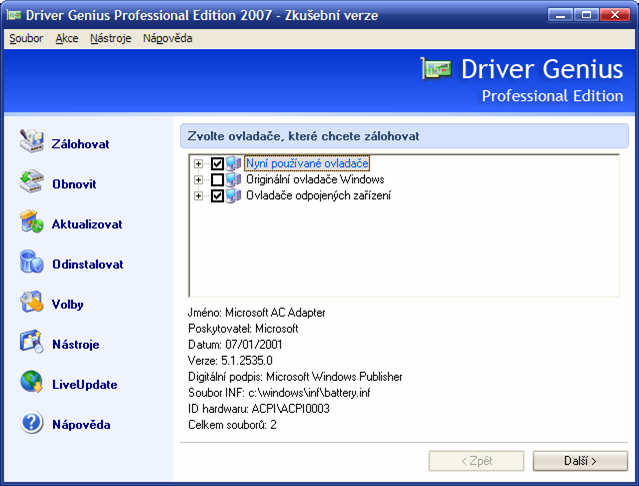Select the Aktualizovat sidebar label
The height and width of the screenshot is (486, 639).
coord(87,224)
